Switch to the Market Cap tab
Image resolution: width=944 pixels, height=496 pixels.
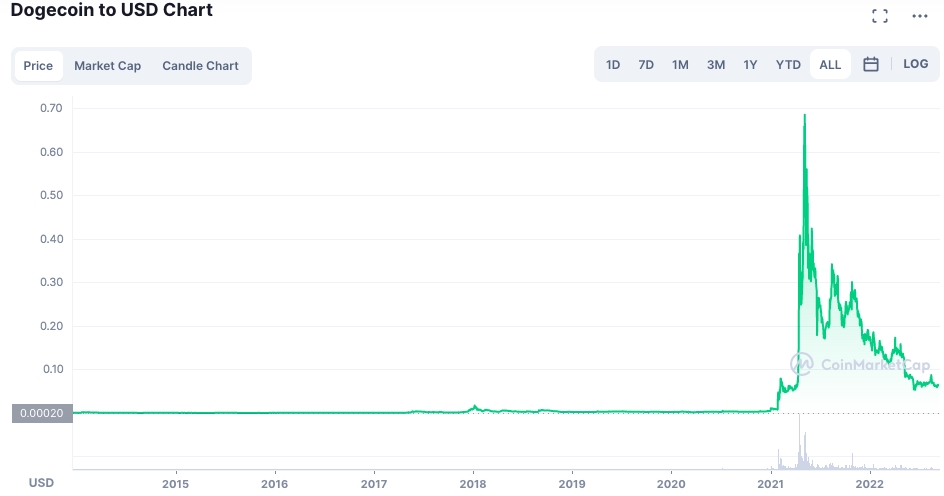click(107, 66)
